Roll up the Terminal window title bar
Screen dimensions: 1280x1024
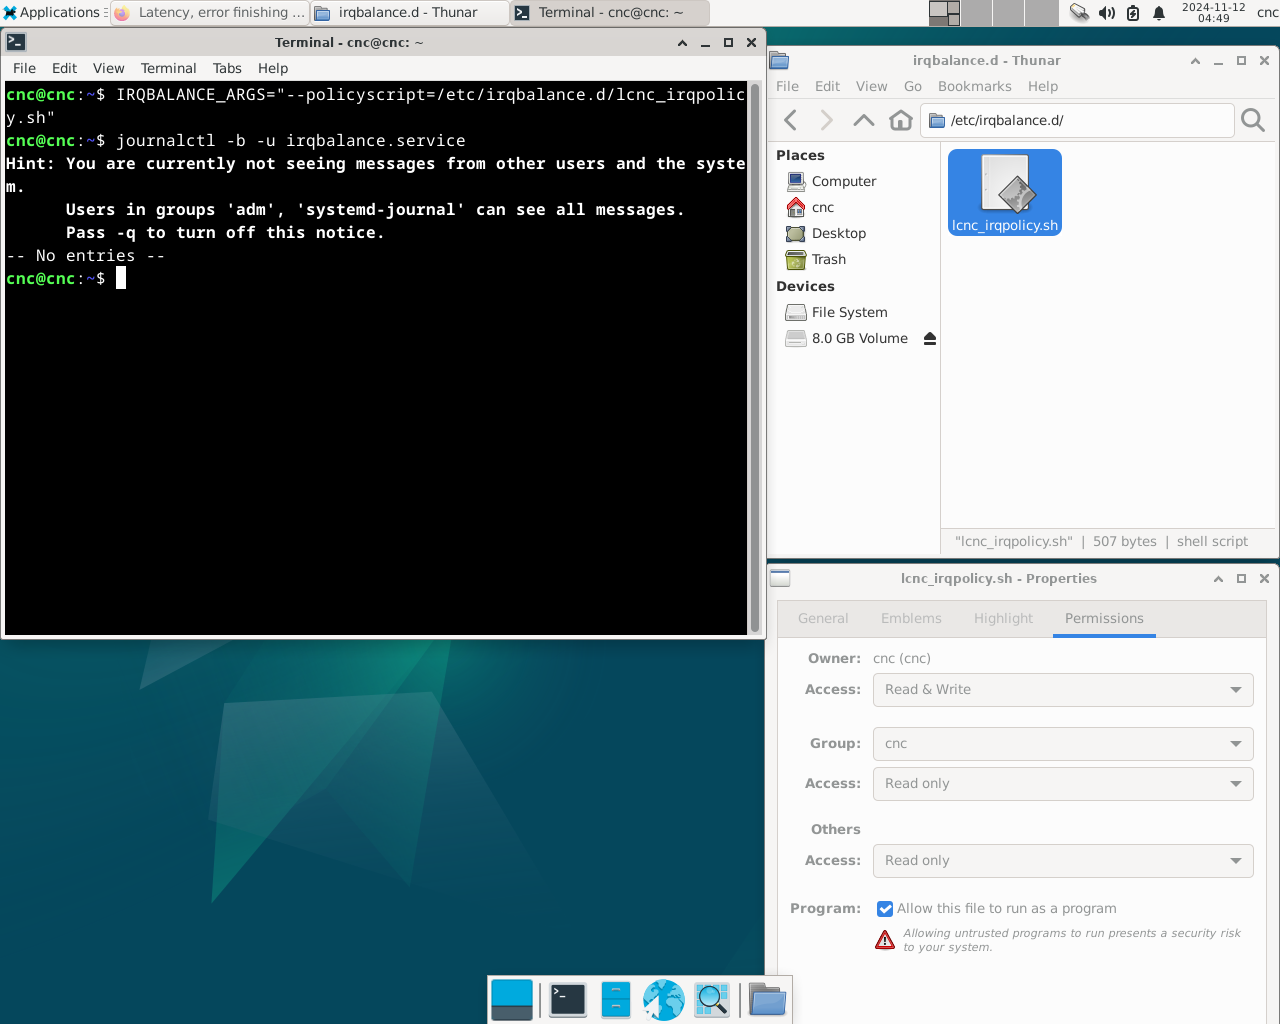[x=682, y=43]
